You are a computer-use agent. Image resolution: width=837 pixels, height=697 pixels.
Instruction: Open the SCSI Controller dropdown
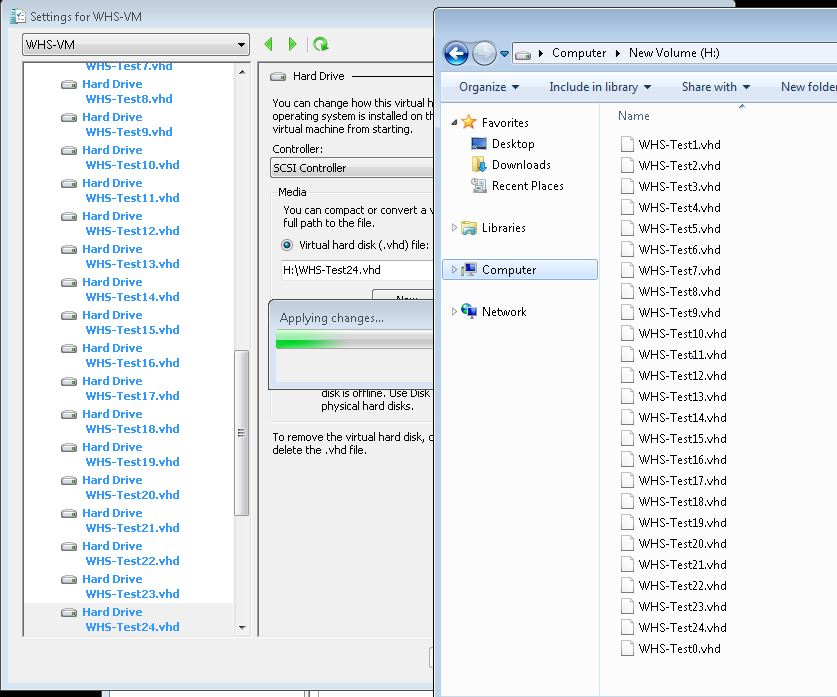tap(350, 168)
